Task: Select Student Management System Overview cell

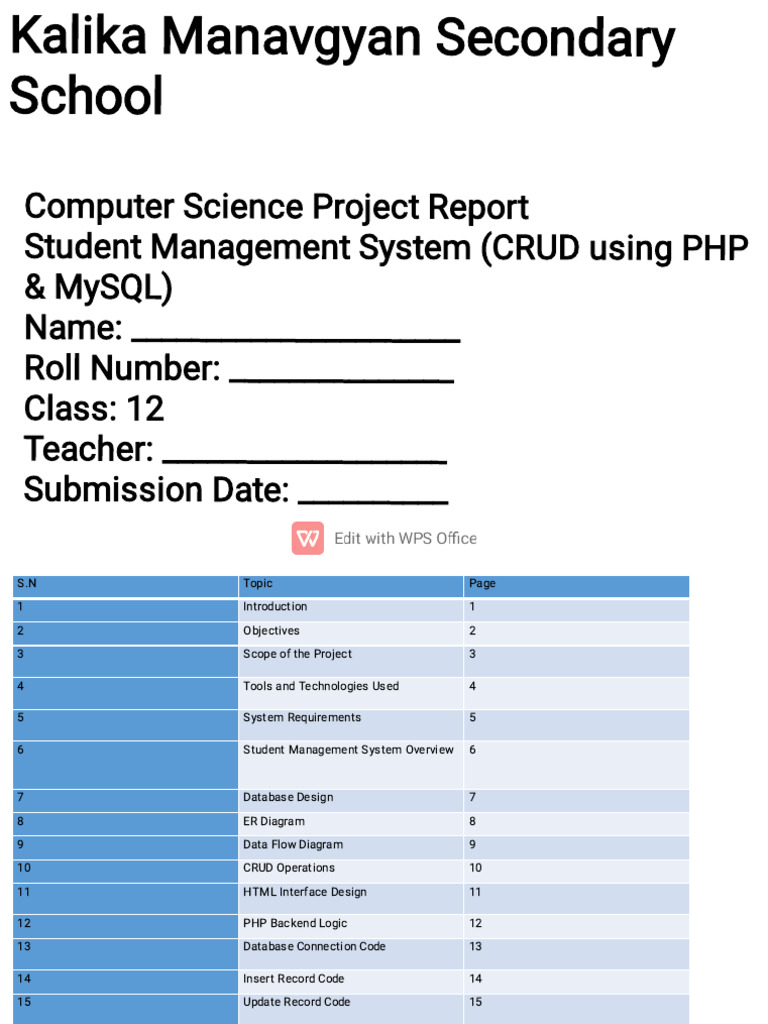Action: click(351, 764)
